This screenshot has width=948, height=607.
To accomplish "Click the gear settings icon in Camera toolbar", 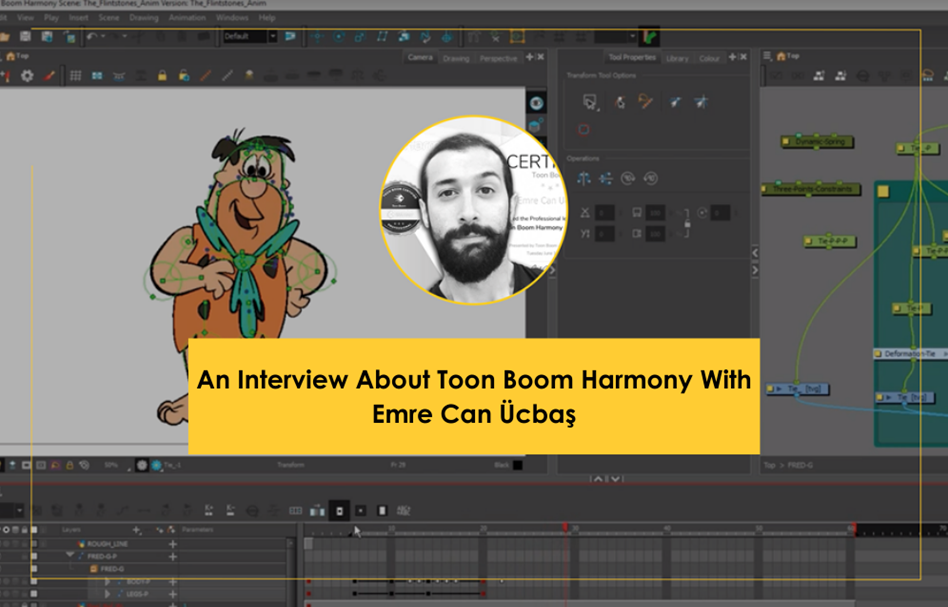I will point(27,76).
